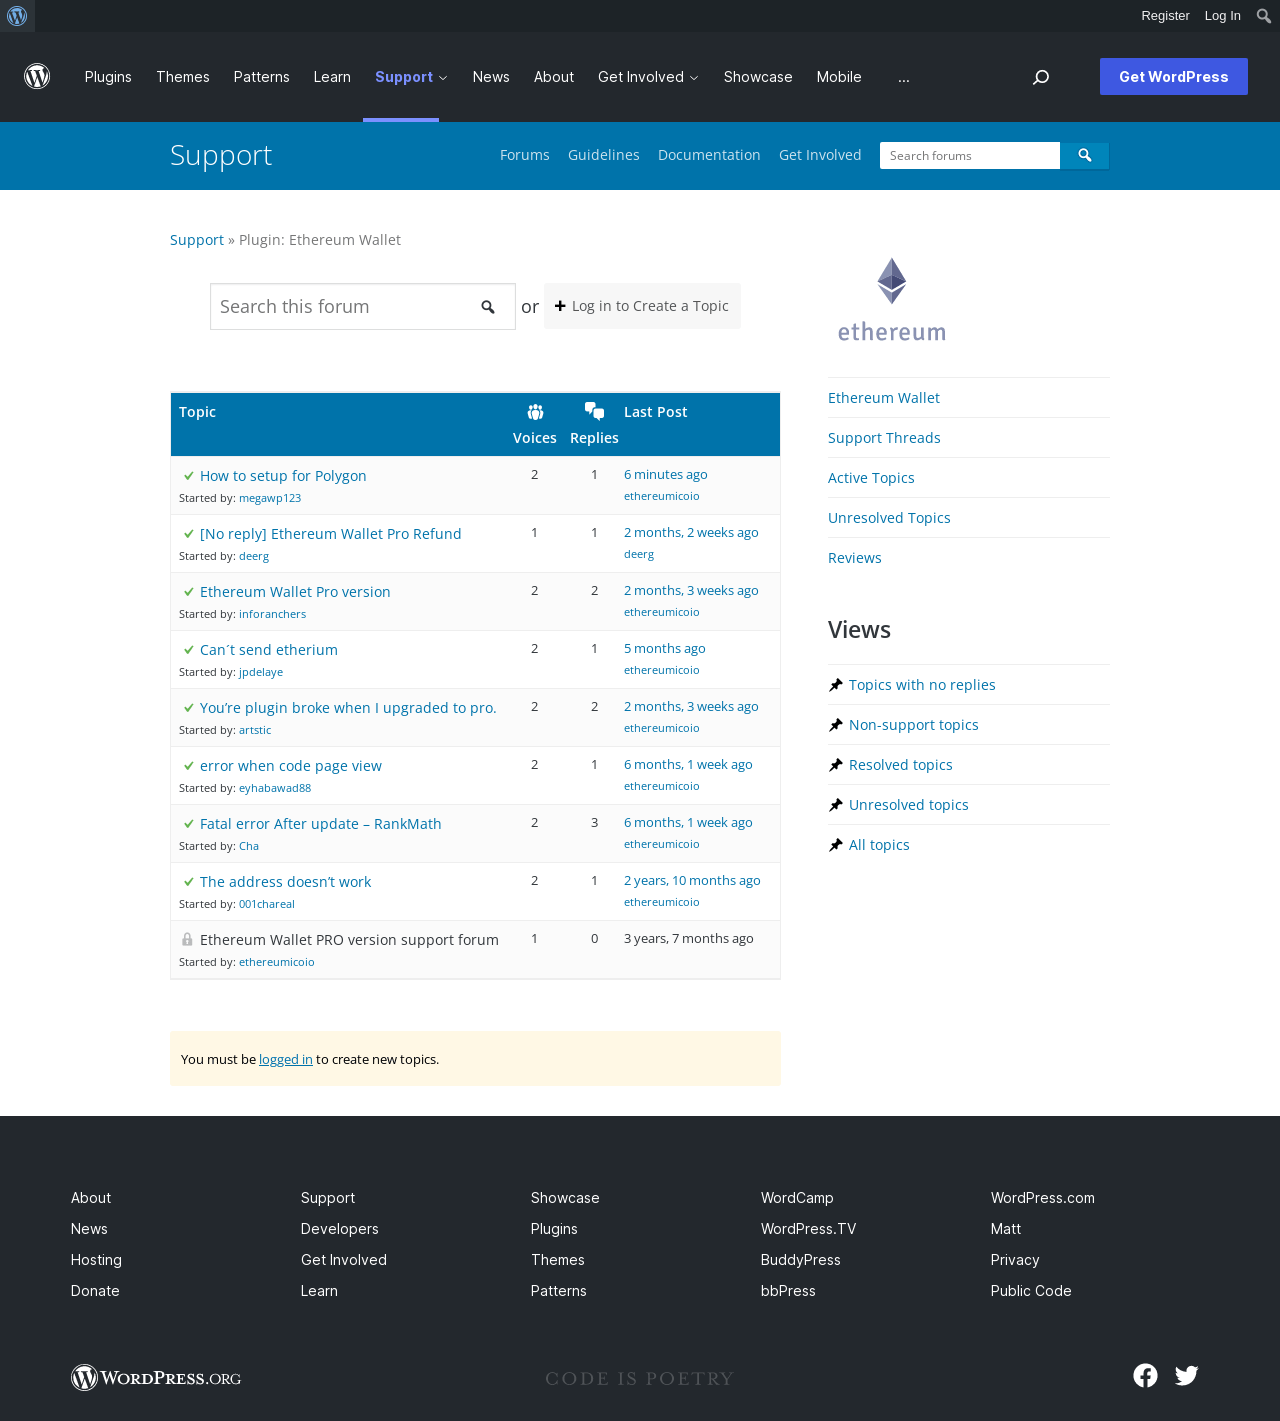
Task: Click the Search forums input field
Action: pyautogui.click(x=970, y=155)
